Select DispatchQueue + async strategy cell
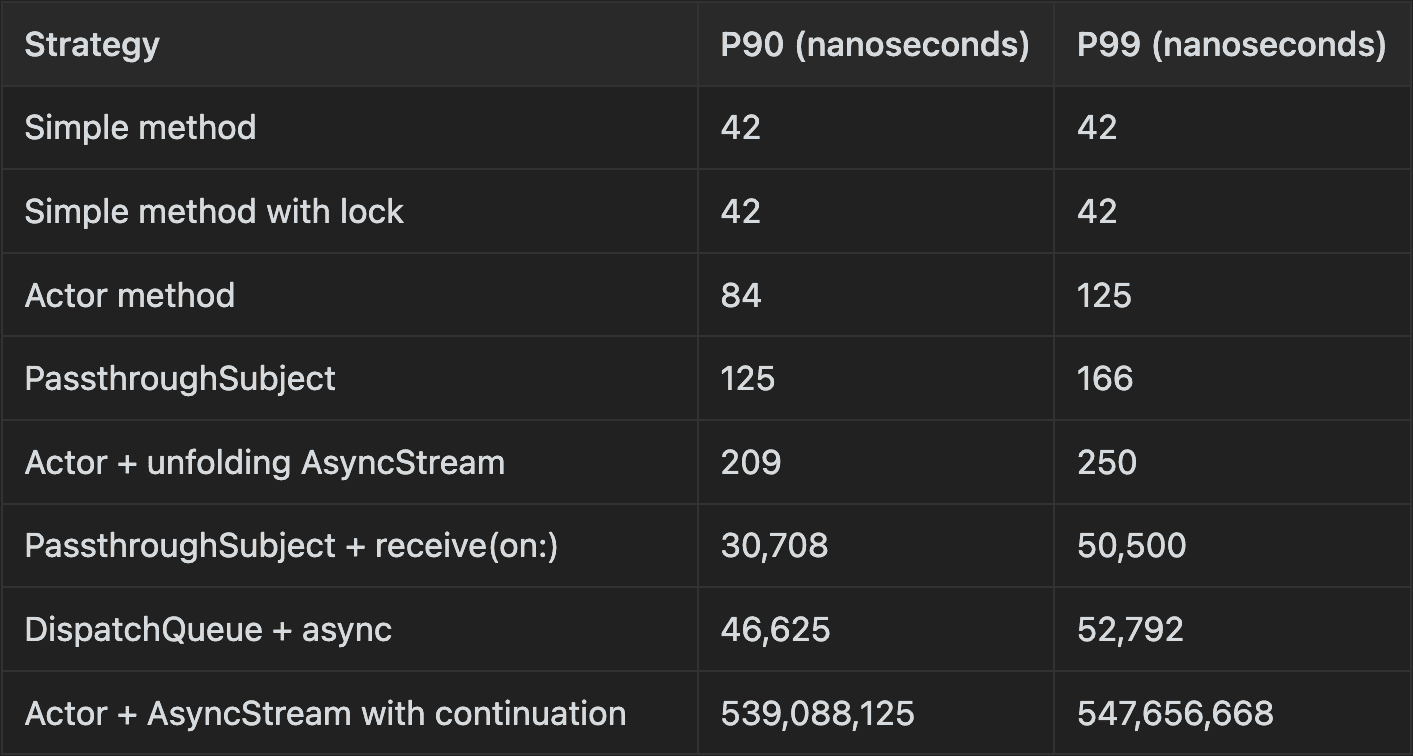This screenshot has height=756, width=1413. click(x=208, y=630)
